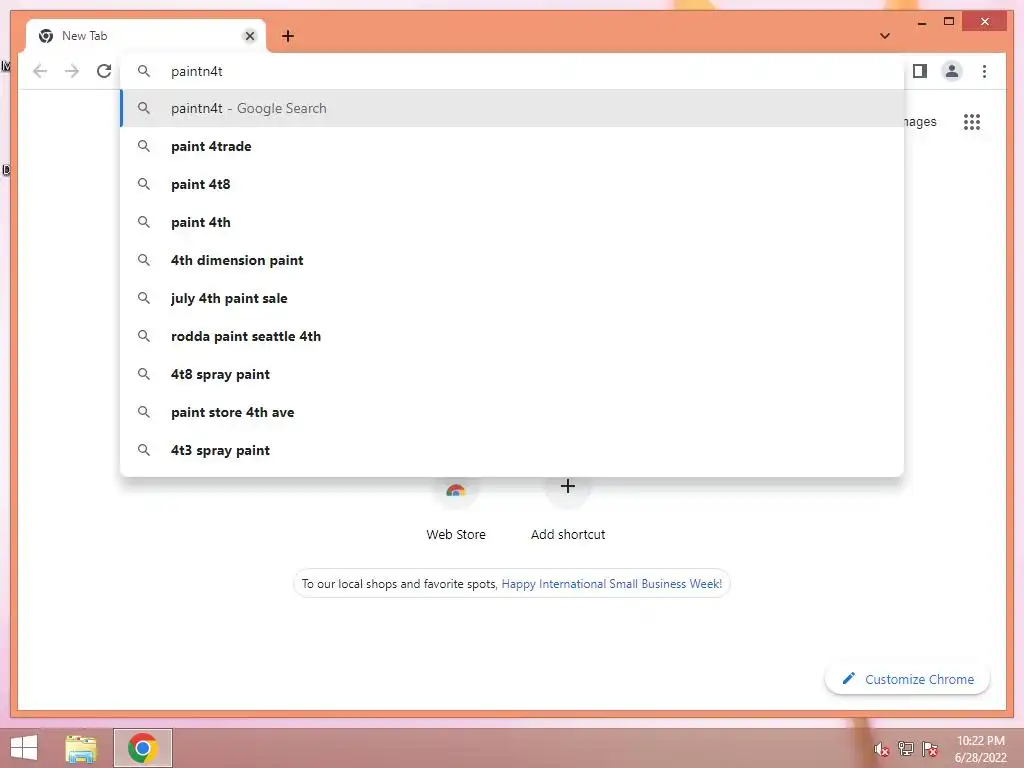Click the Customize Chrome button

(x=908, y=679)
